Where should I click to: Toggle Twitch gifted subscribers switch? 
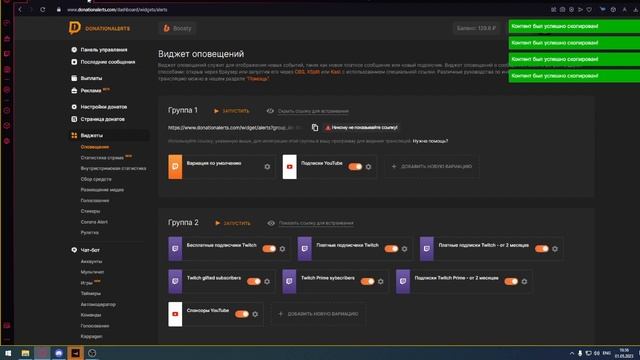[x=253, y=281]
